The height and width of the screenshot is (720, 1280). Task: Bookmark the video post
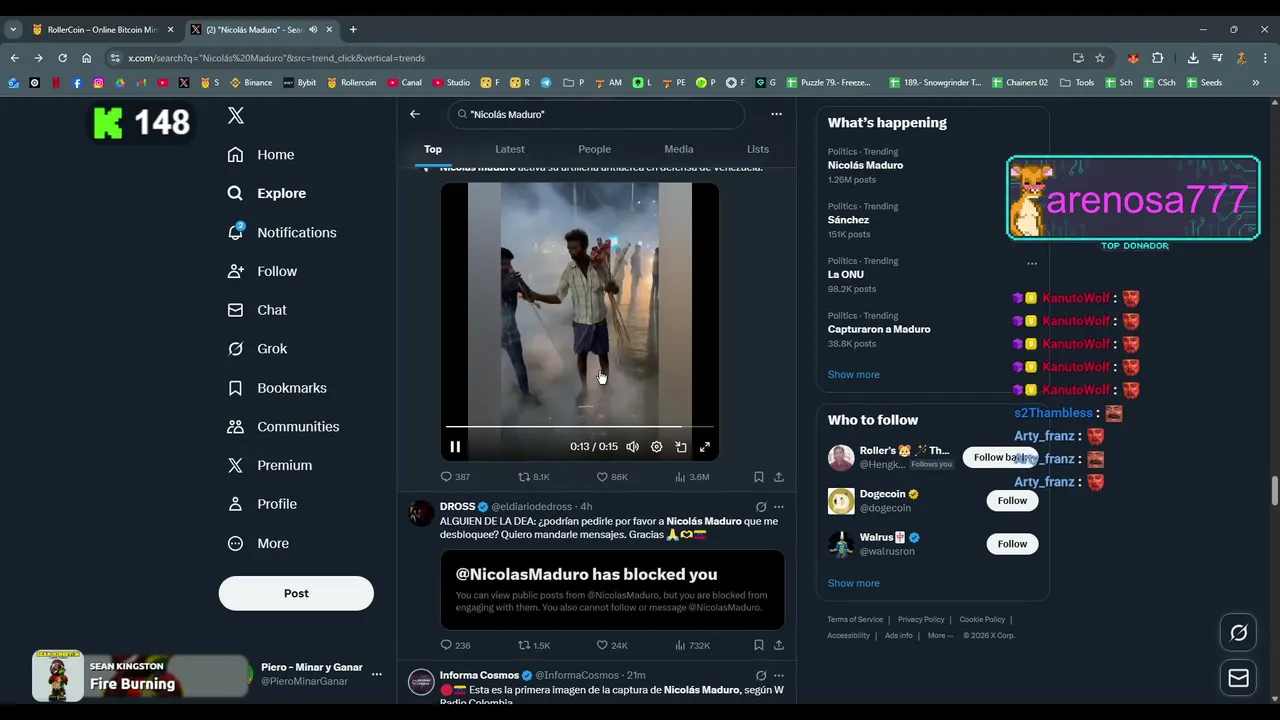(759, 477)
